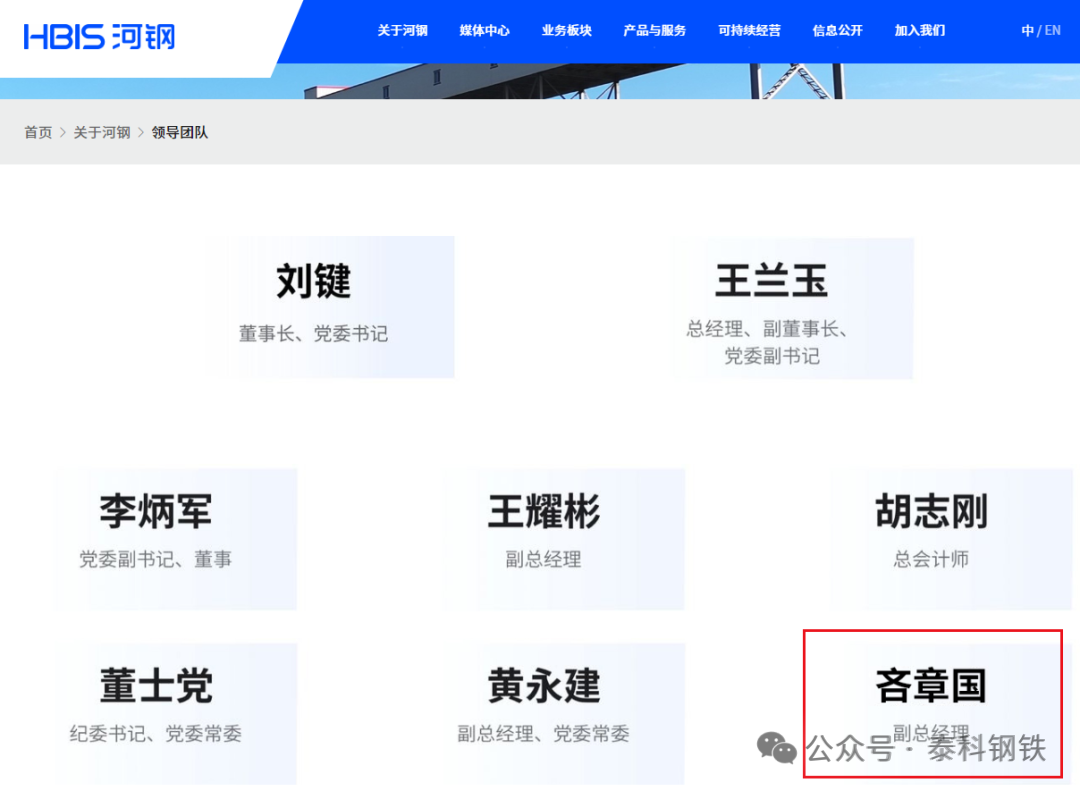
Task: Open the 信息公开 menu
Action: click(x=838, y=30)
